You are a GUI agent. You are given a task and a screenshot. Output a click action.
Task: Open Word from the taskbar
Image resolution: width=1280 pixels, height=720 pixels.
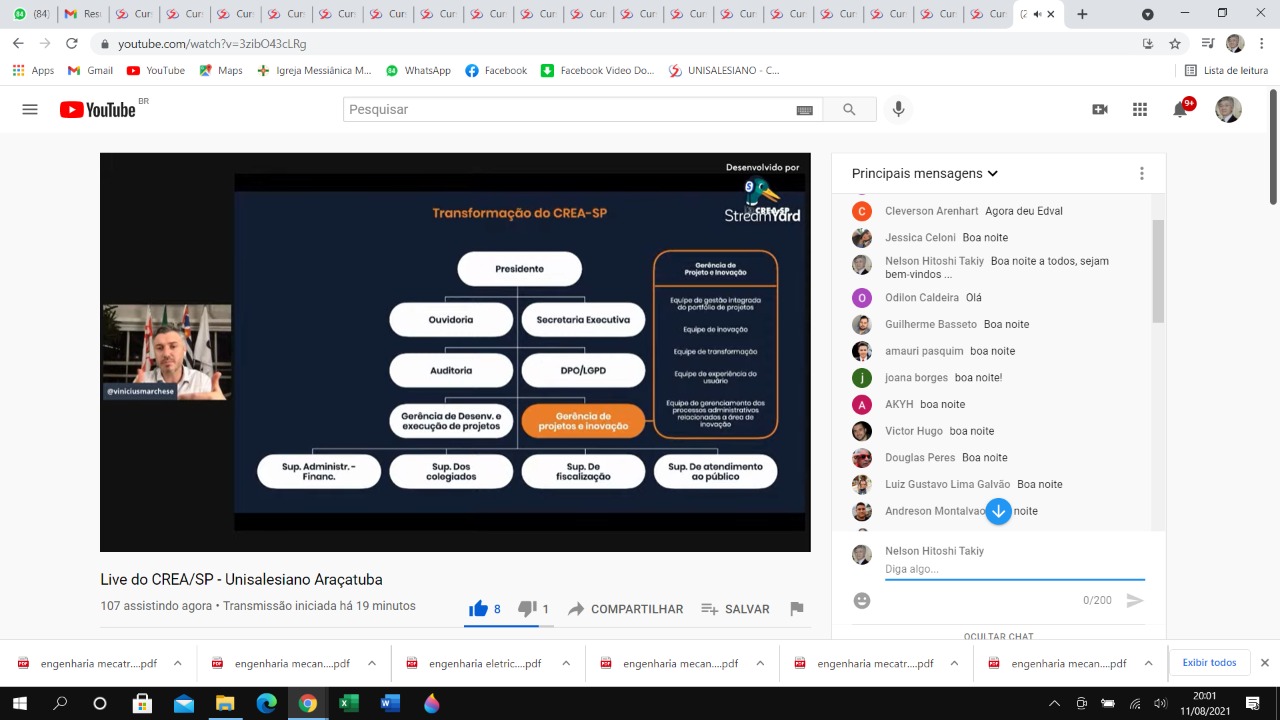pyautogui.click(x=390, y=704)
